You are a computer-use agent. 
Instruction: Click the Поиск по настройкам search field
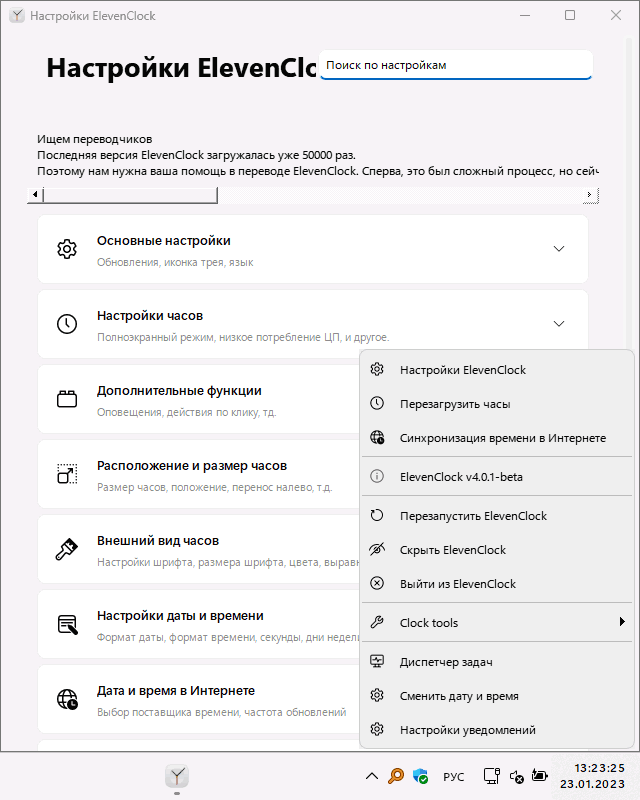click(x=456, y=65)
